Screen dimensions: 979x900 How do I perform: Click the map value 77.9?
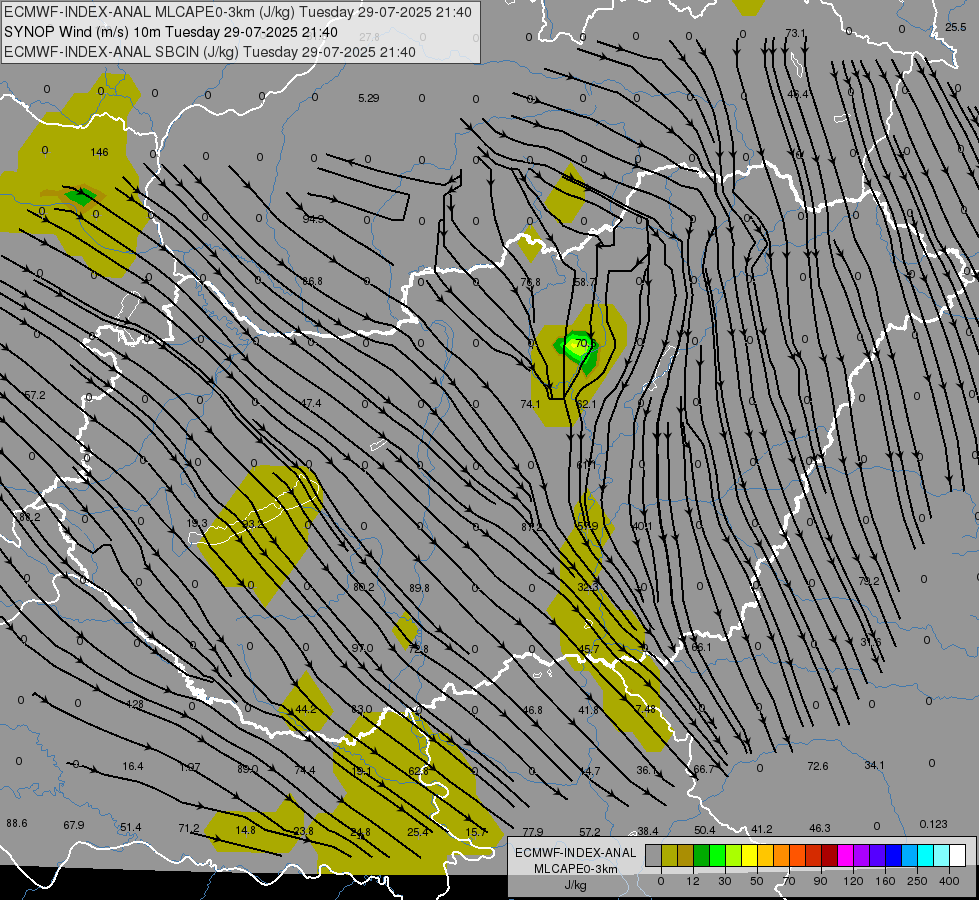point(533,832)
